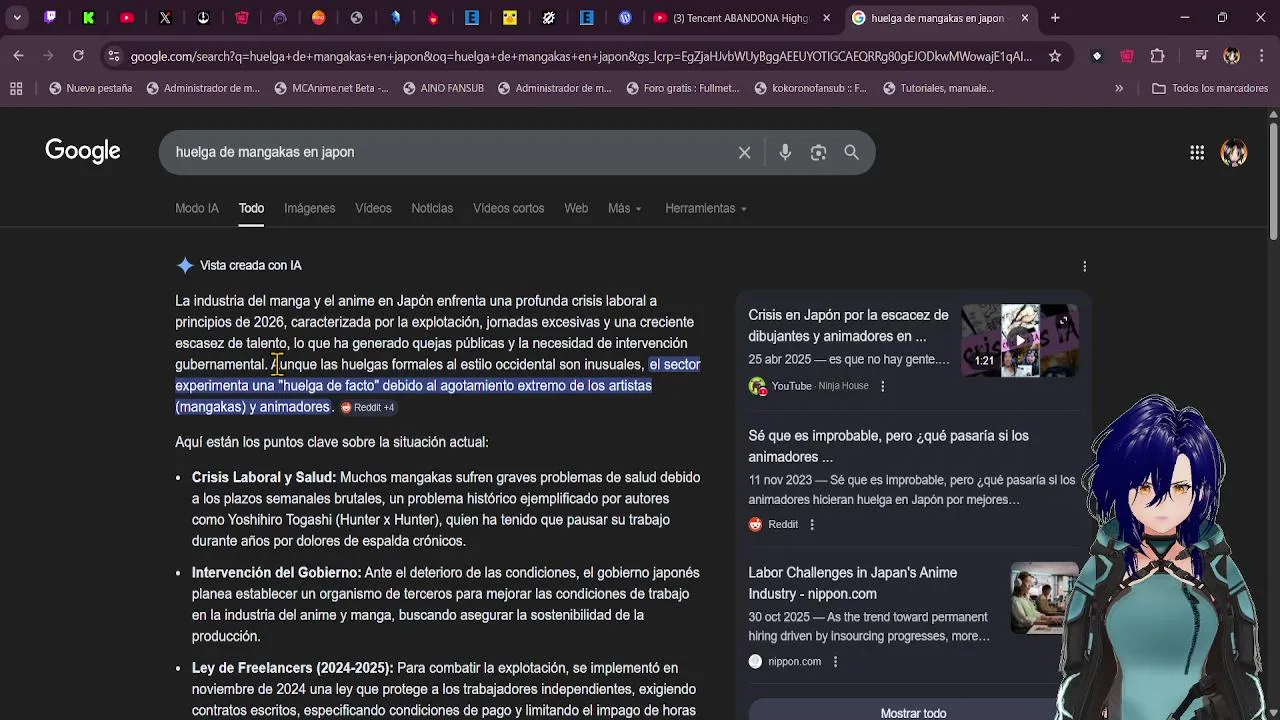Viewport: 1280px width, 720px height.
Task: Open the nippon.com article thumbnail
Action: 1044,598
